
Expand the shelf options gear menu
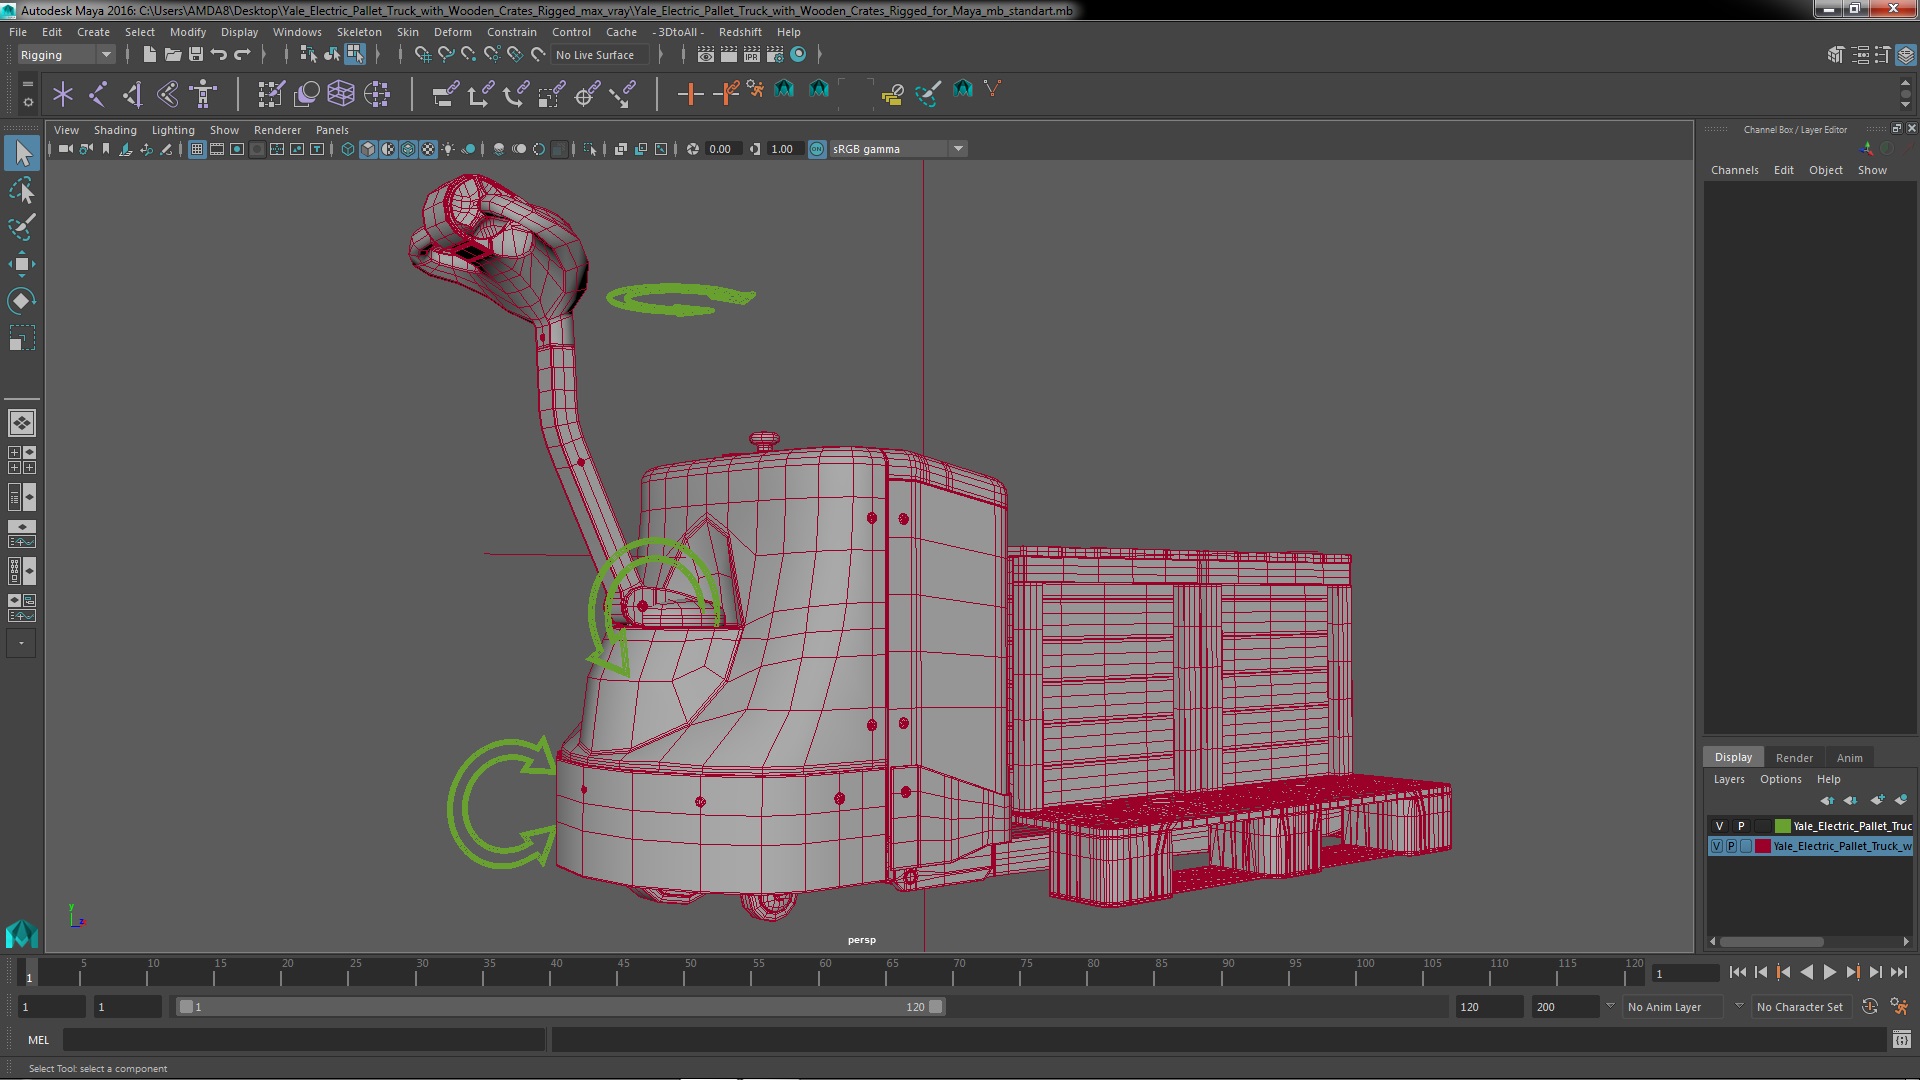(x=27, y=101)
